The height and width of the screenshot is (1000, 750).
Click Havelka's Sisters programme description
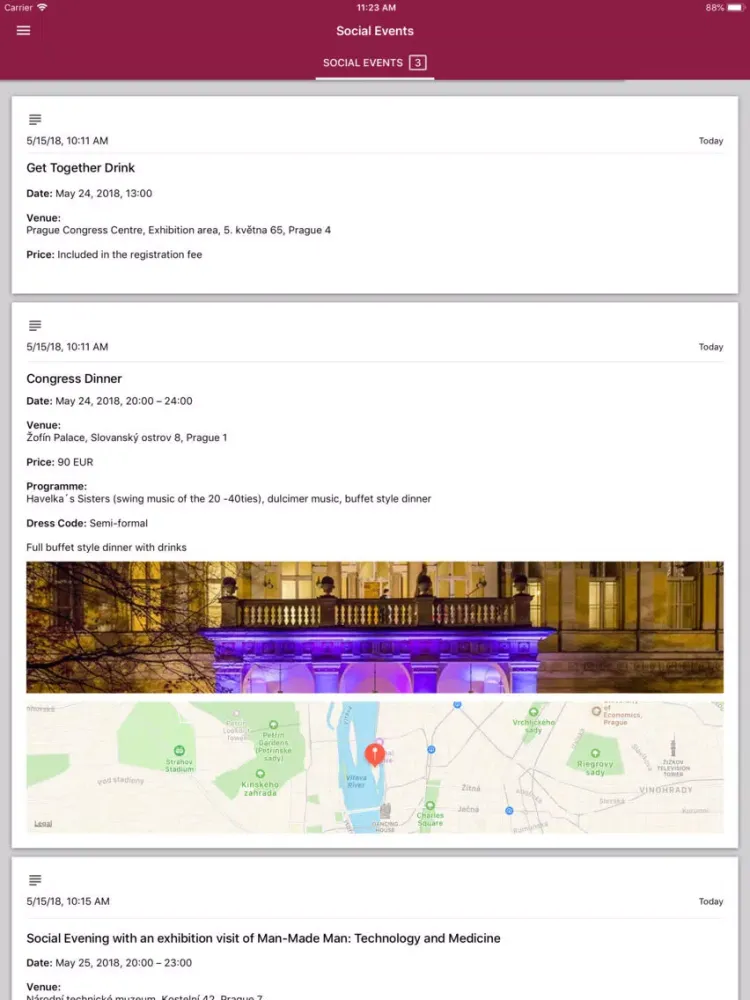[x=229, y=499]
